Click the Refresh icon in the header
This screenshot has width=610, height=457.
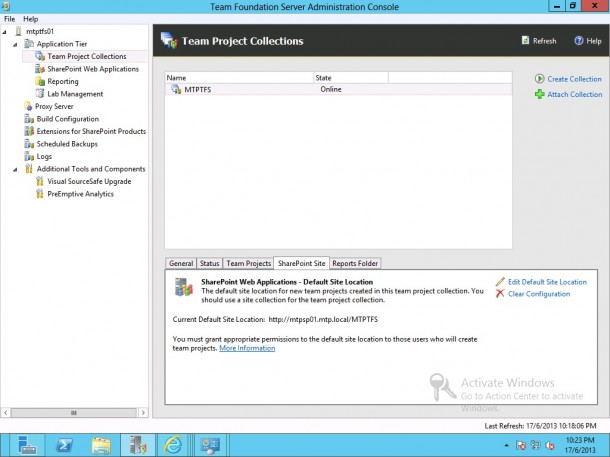[526, 40]
